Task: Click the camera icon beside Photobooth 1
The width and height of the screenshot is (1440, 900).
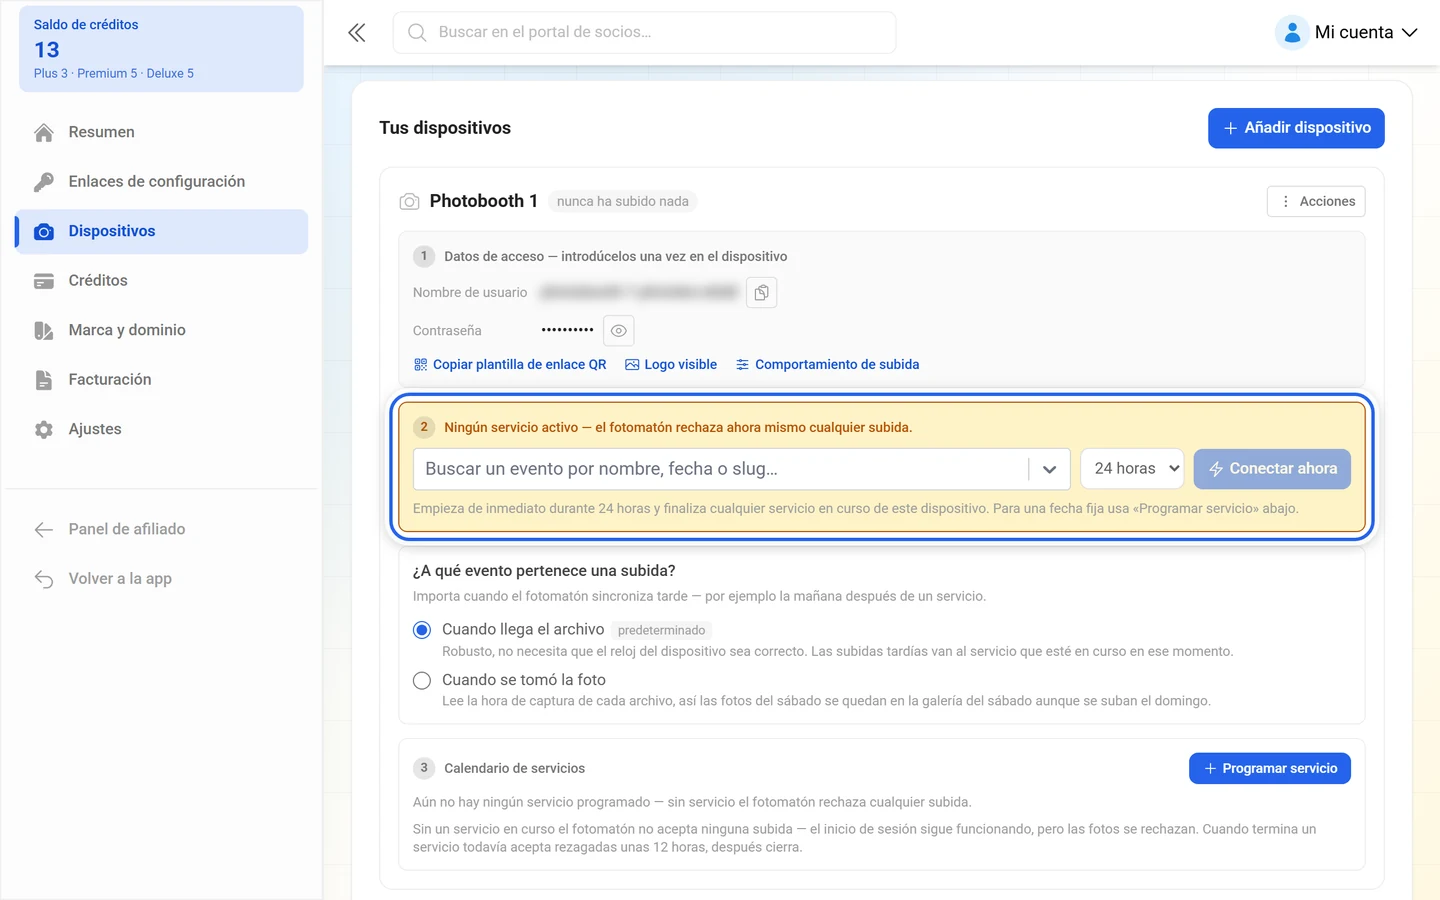Action: [409, 202]
